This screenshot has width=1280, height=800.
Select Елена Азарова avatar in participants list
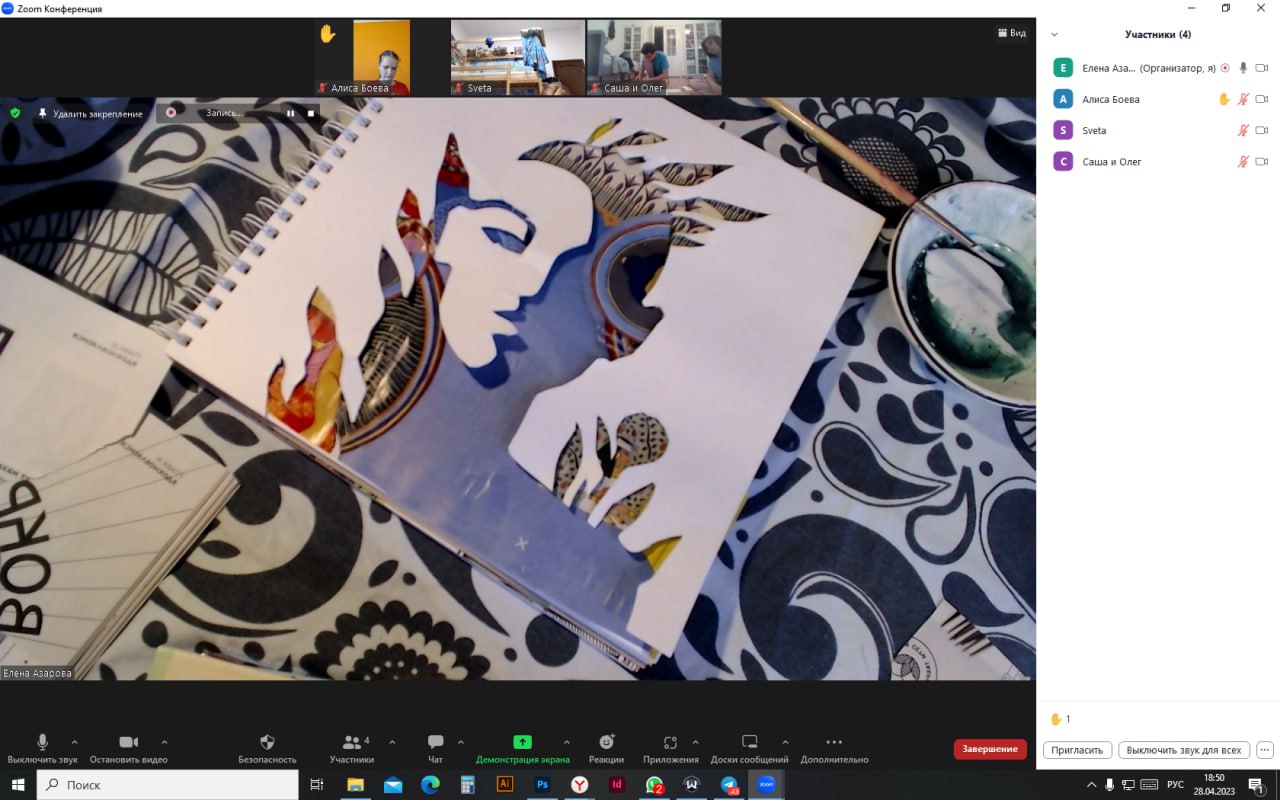pyautogui.click(x=1063, y=68)
